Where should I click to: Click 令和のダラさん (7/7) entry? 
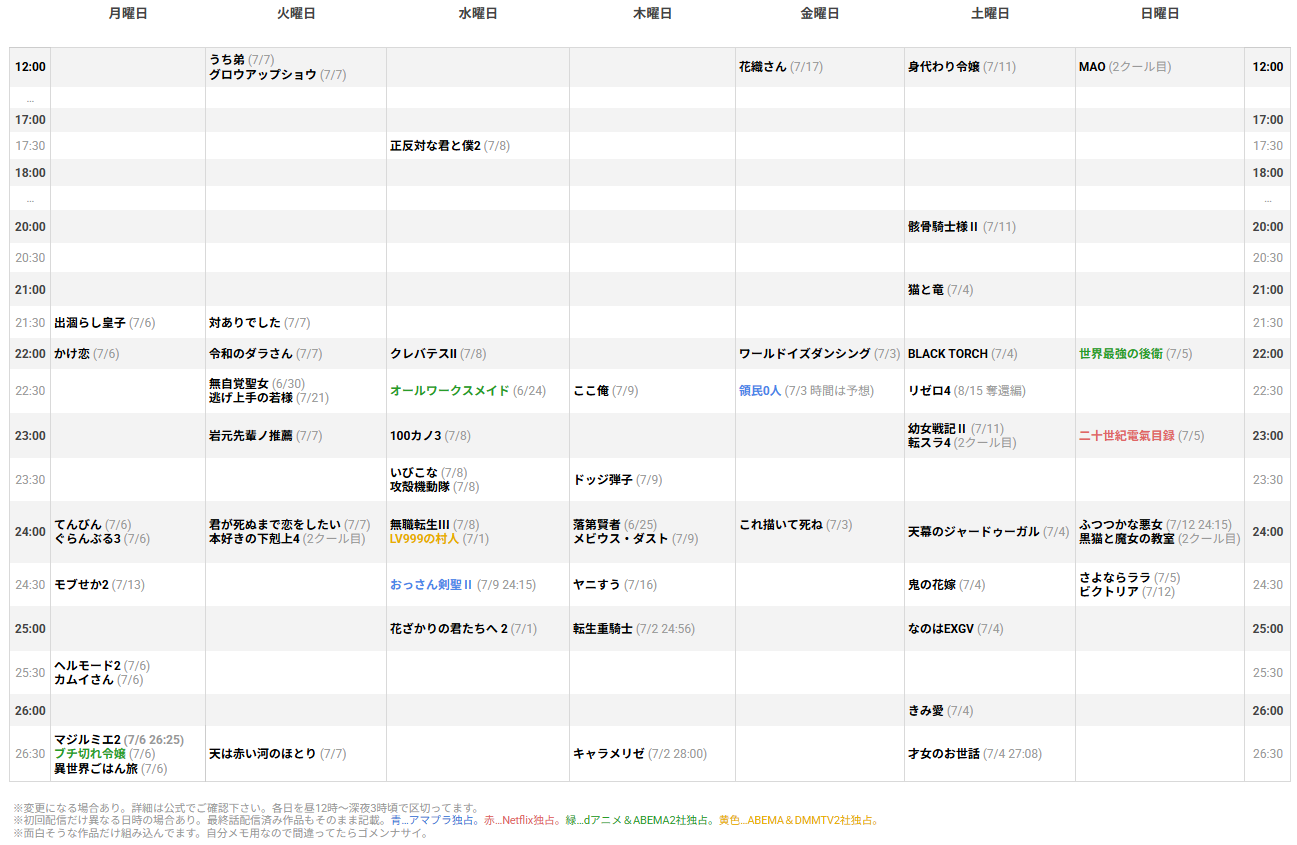(x=266, y=354)
